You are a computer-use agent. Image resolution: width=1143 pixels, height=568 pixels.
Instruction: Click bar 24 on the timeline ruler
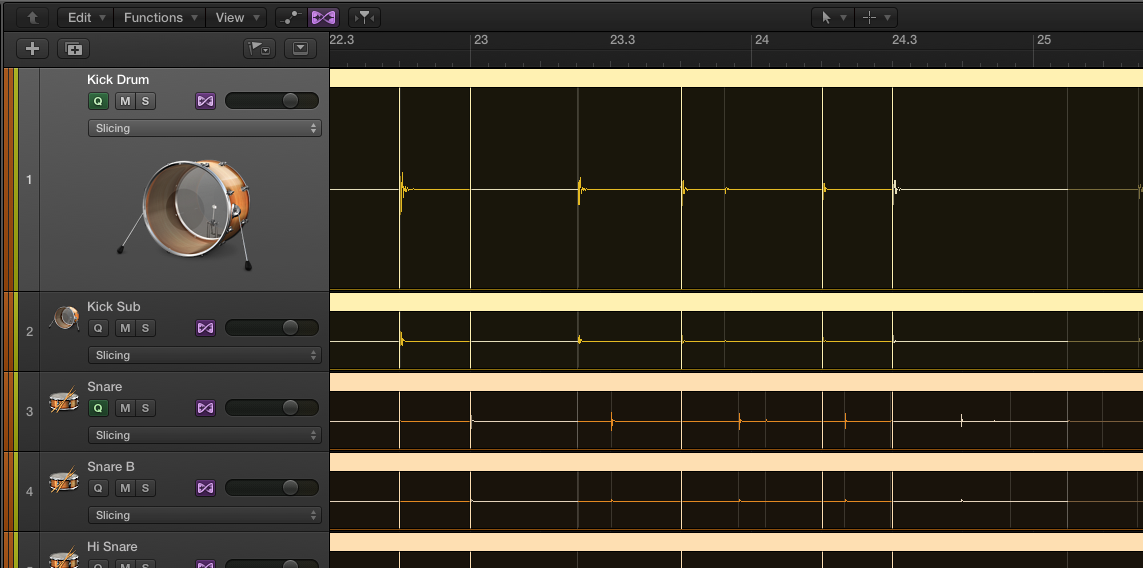[x=762, y=41]
